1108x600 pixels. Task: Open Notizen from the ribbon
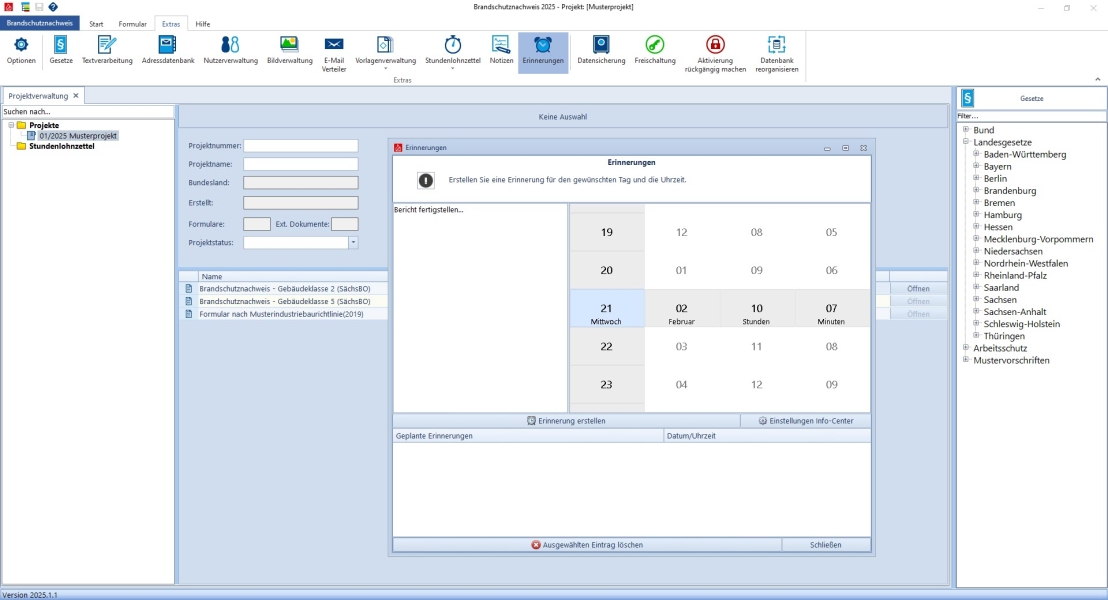click(x=501, y=52)
